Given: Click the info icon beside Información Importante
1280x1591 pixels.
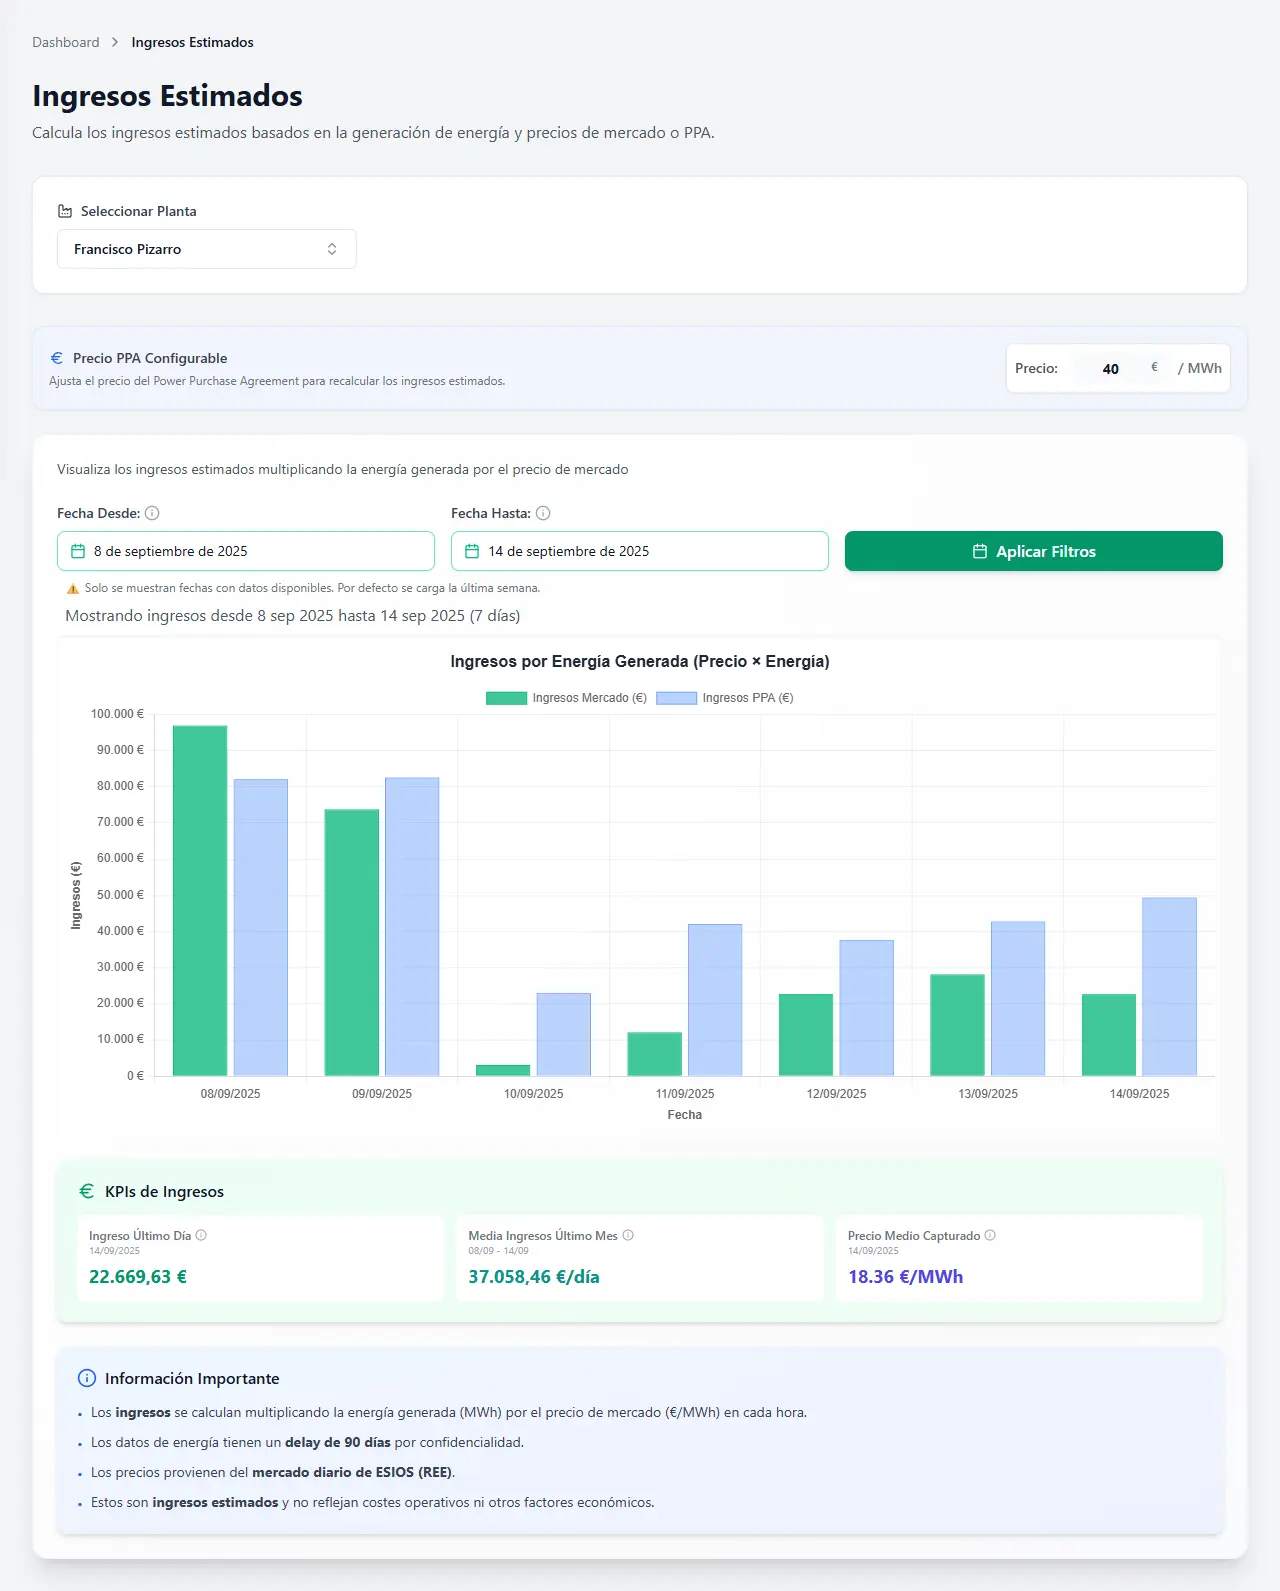Looking at the screenshot, I should [x=87, y=1378].
